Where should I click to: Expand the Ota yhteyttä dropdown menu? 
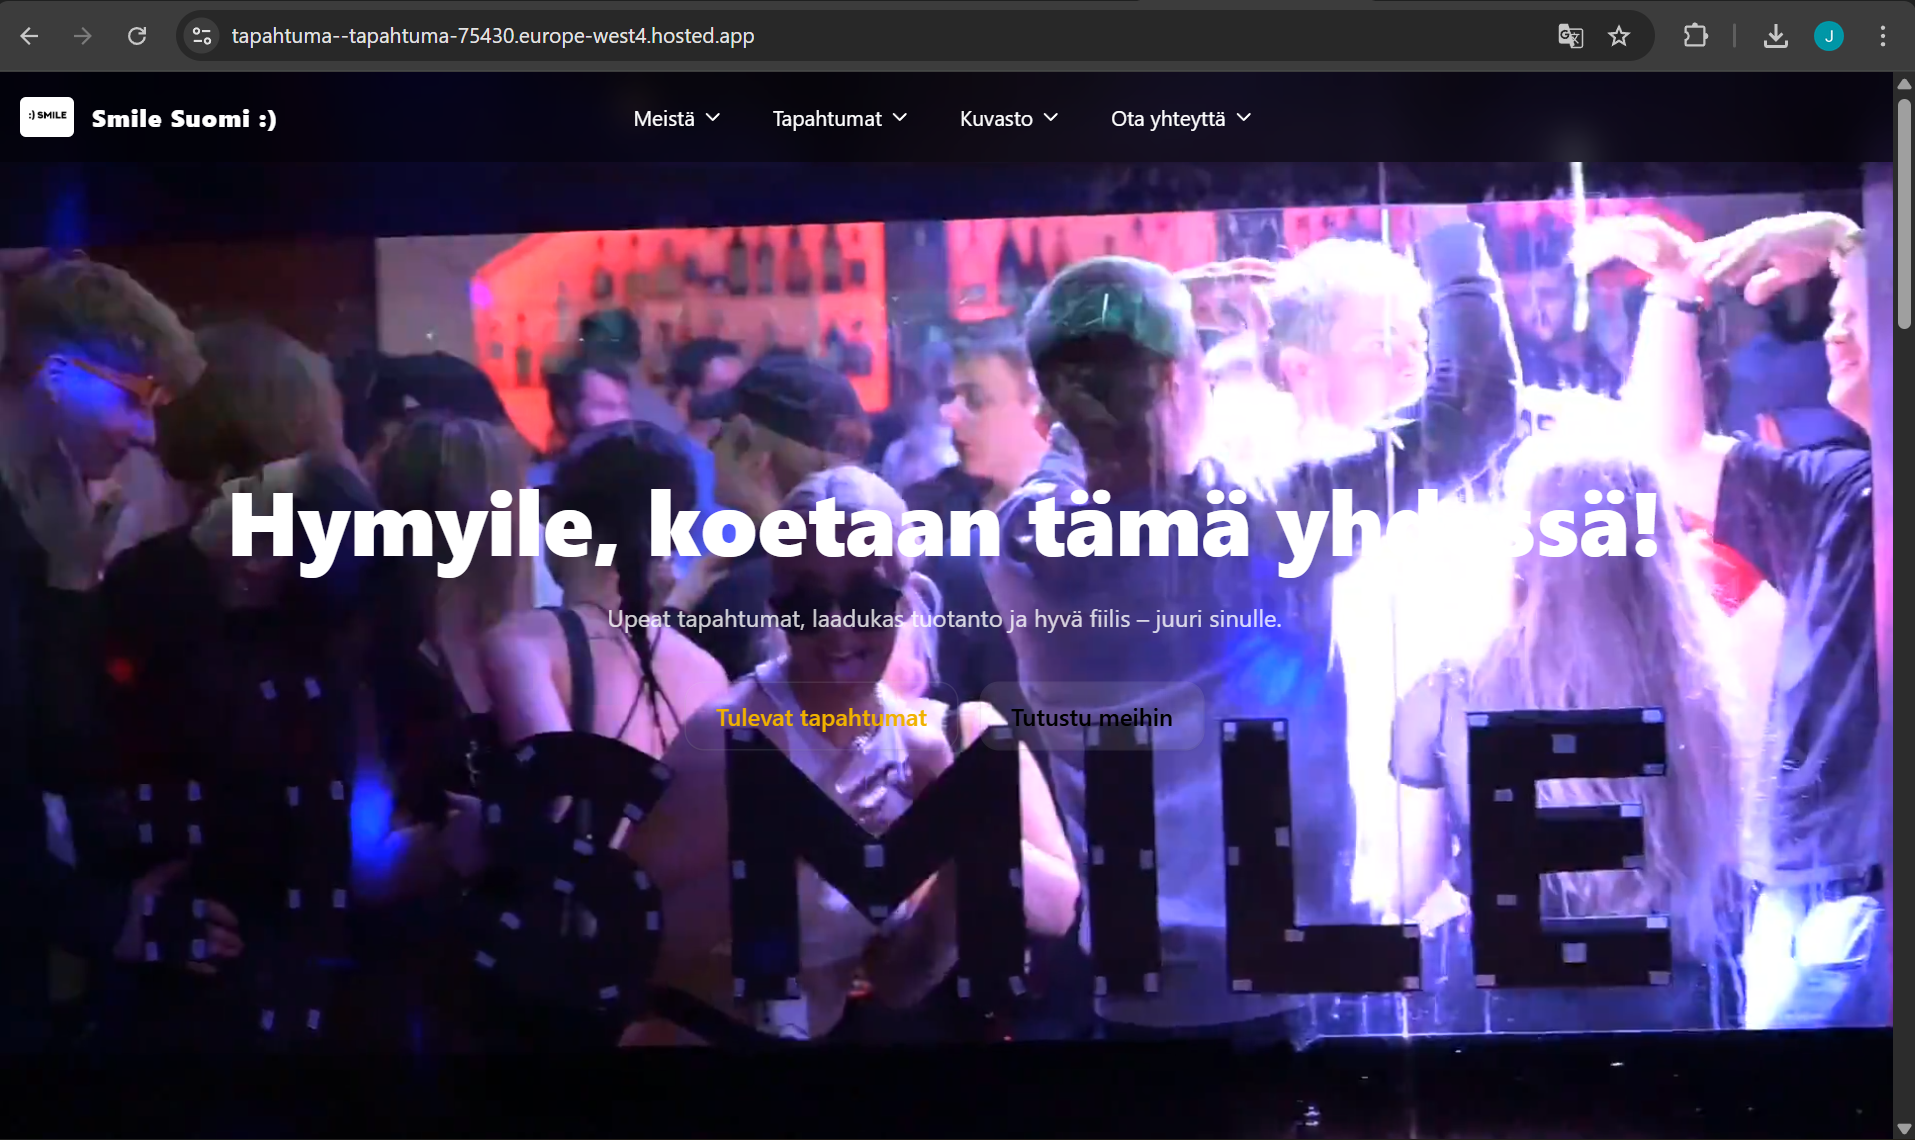point(1181,118)
